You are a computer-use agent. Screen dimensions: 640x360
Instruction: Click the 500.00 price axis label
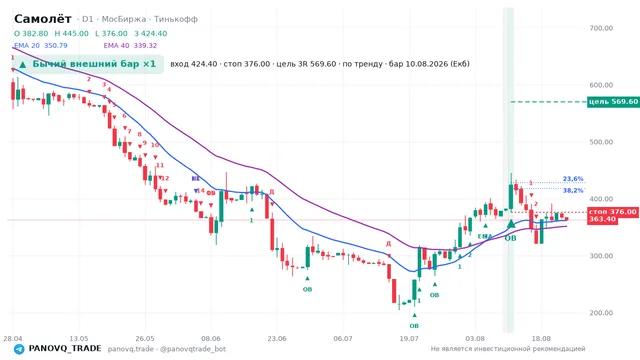tap(601, 142)
